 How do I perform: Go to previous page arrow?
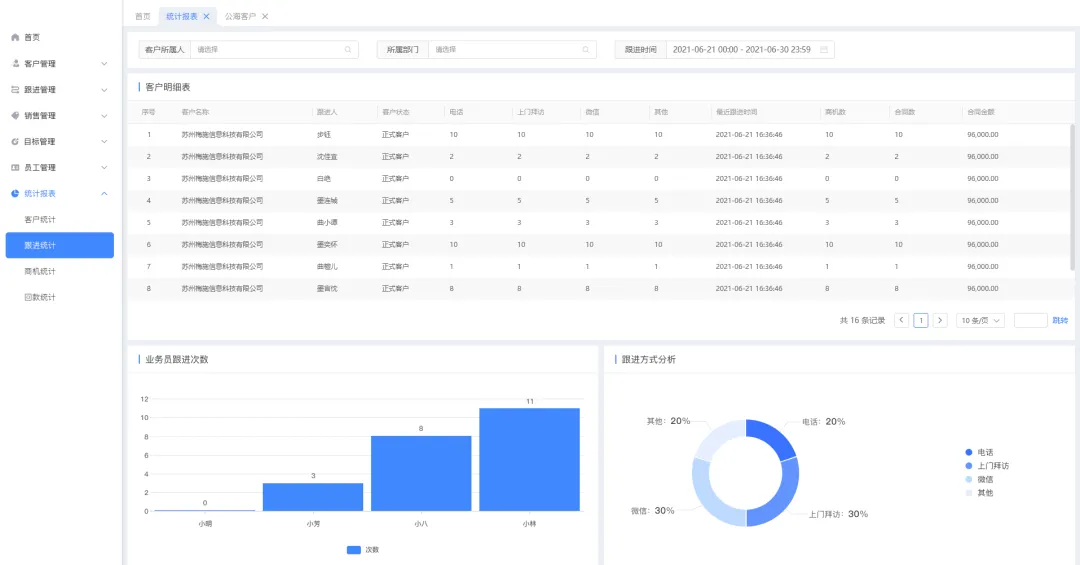(x=901, y=320)
